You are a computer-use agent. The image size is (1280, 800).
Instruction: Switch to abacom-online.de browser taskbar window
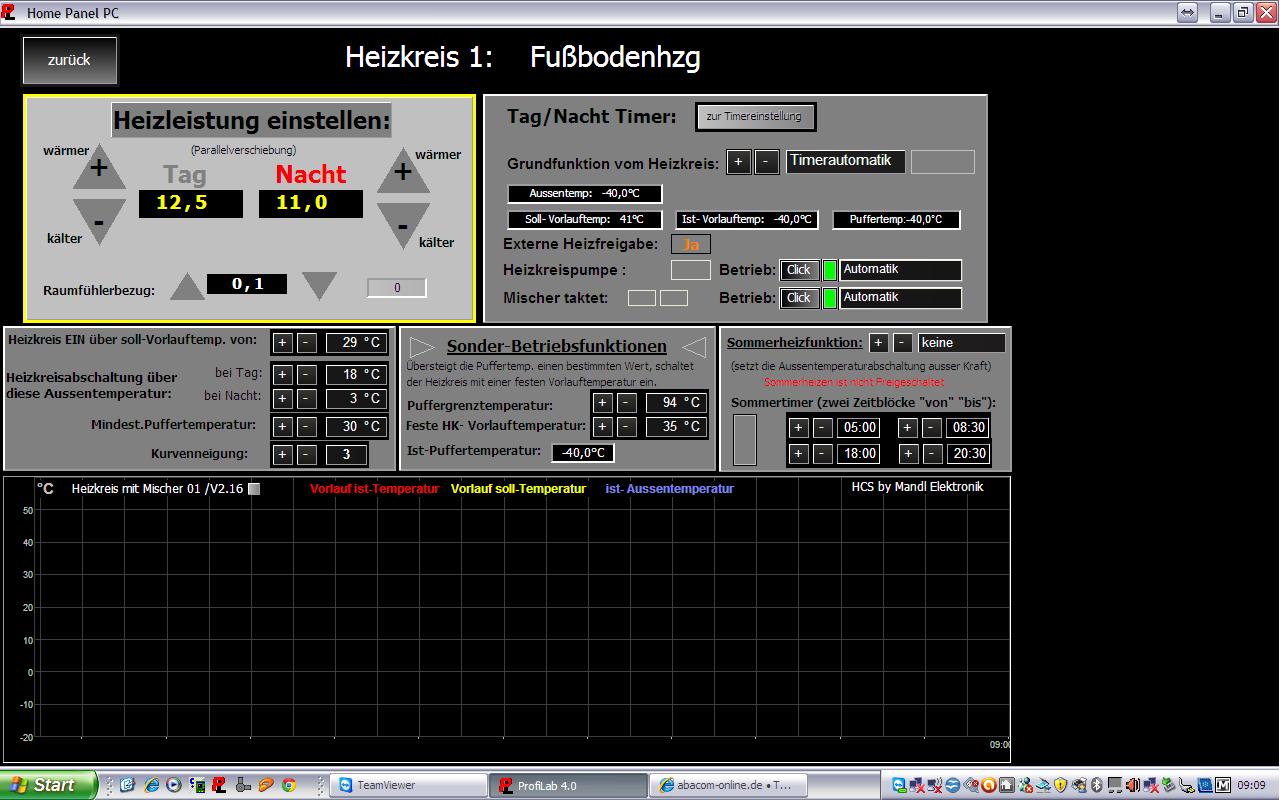point(728,785)
